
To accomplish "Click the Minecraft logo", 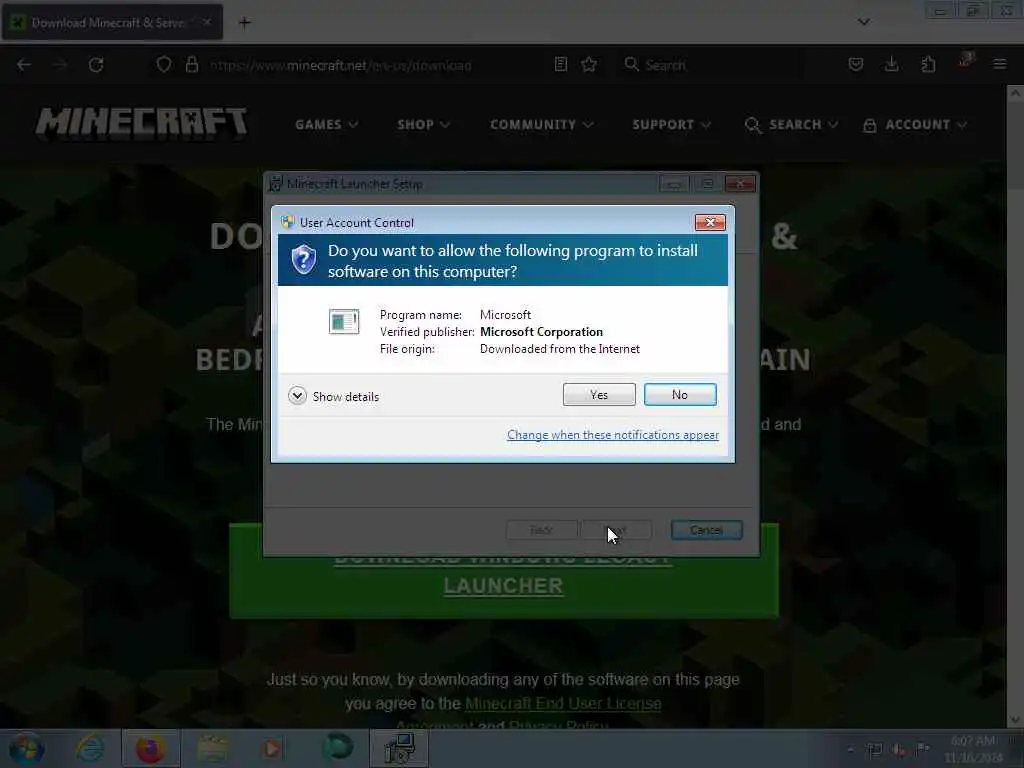I will (142, 123).
